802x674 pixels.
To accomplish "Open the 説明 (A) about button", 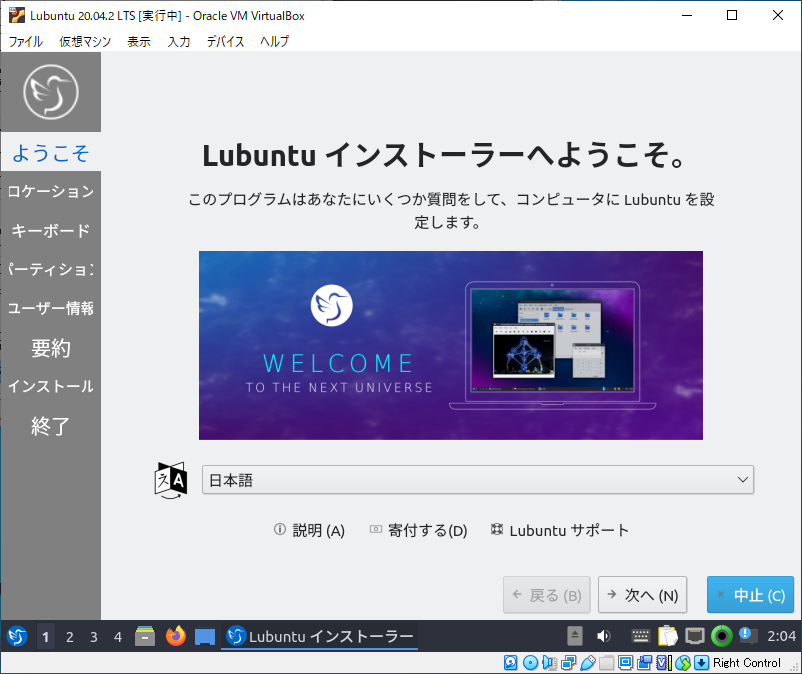I will click(x=309, y=530).
